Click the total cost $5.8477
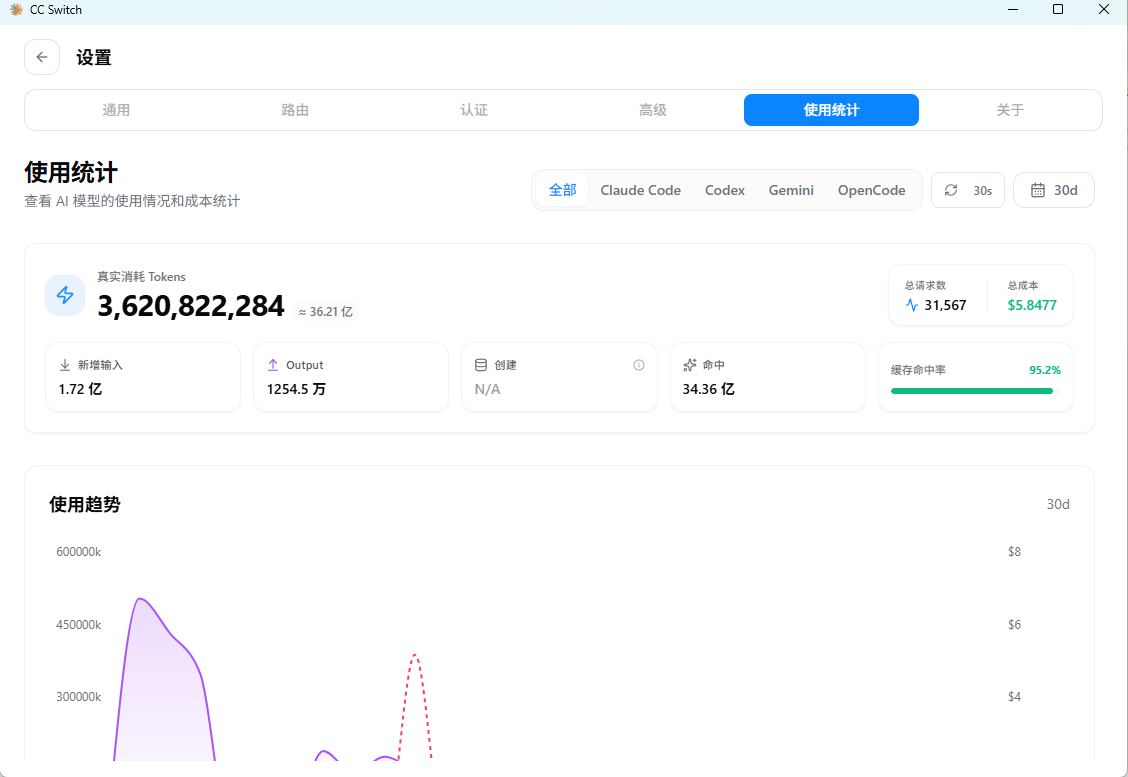This screenshot has width=1128, height=777. tap(1032, 305)
